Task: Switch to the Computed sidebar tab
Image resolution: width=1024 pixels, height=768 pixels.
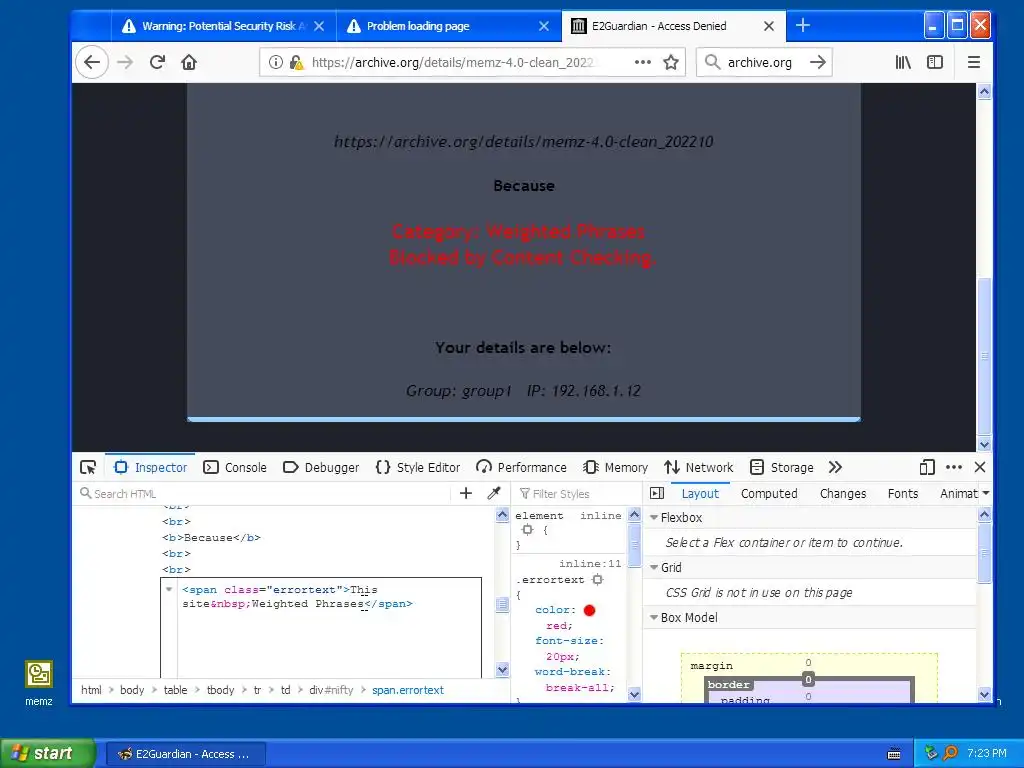Action: click(x=769, y=494)
